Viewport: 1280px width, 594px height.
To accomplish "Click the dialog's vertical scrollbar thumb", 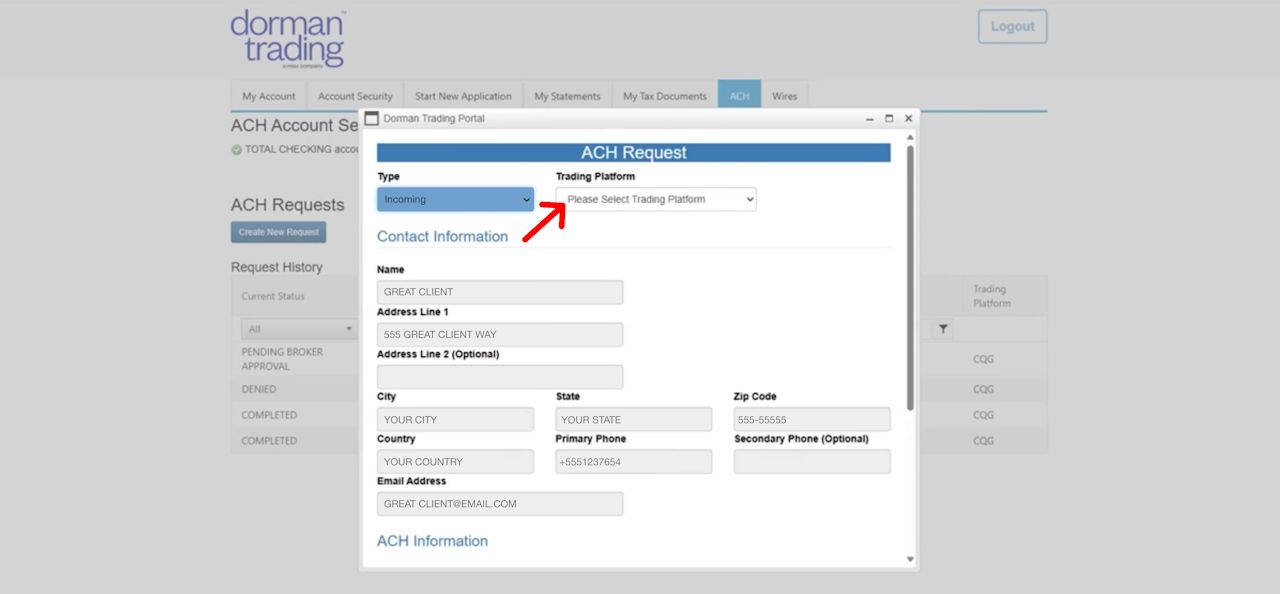I will coord(910,278).
